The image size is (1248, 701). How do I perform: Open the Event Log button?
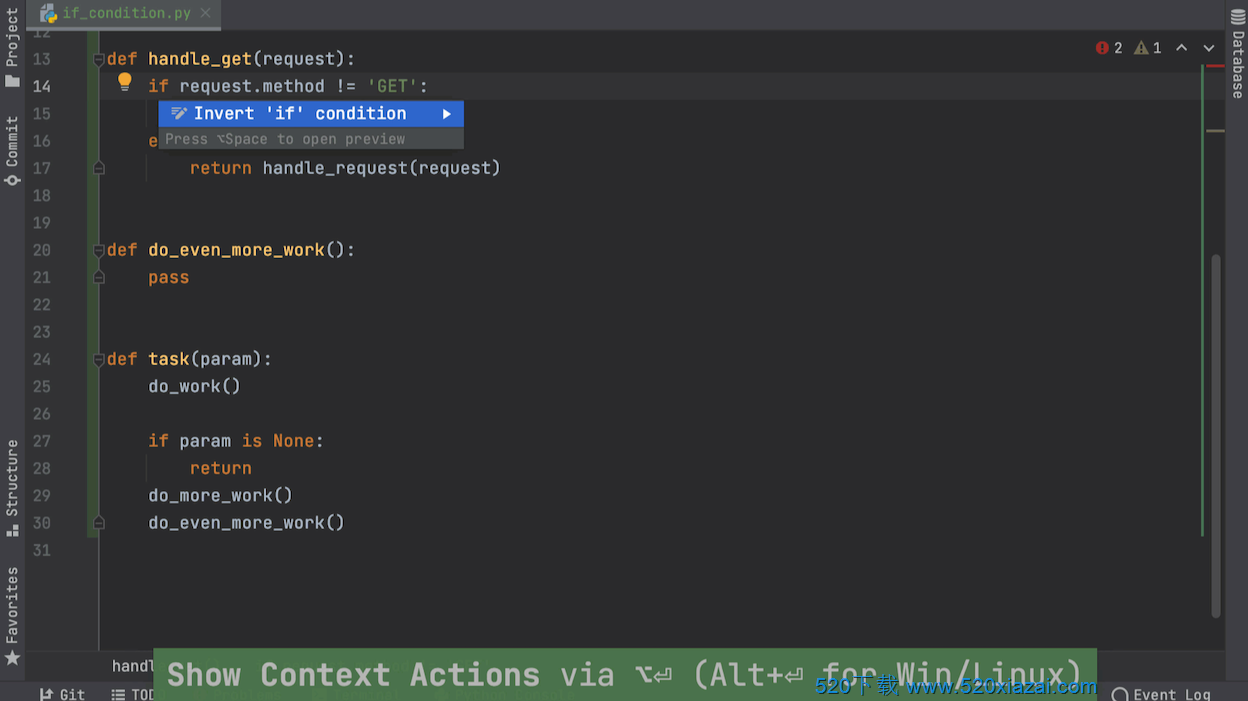pyautogui.click(x=1161, y=694)
